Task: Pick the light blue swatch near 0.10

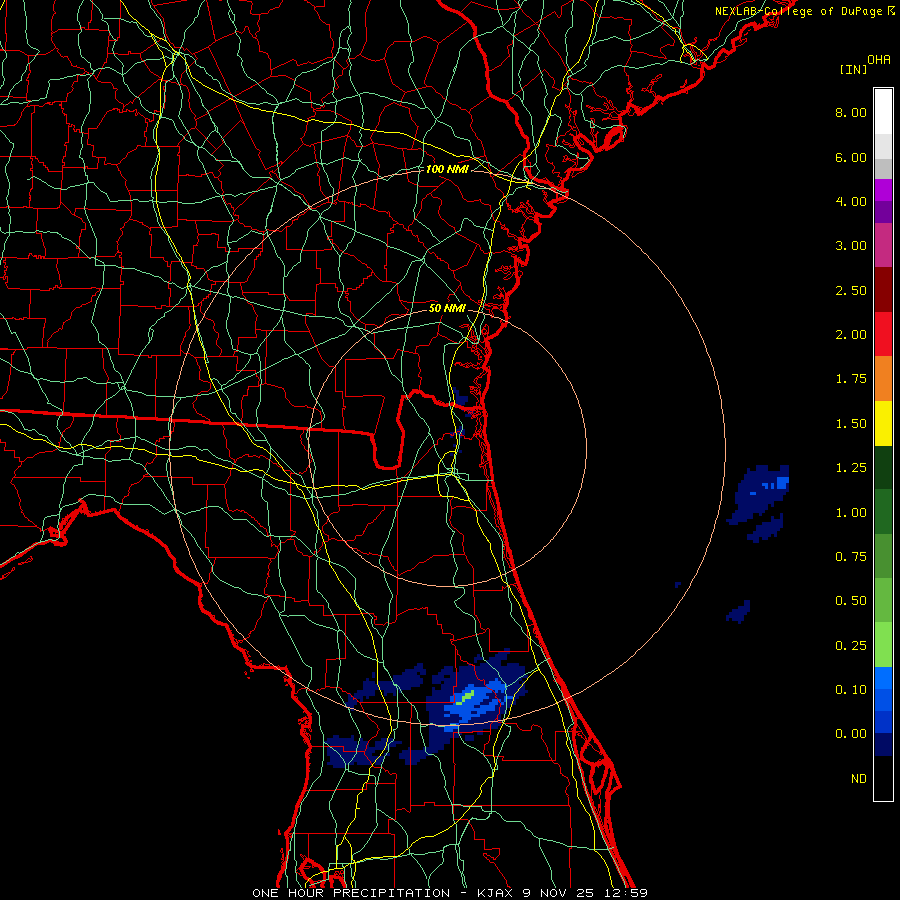Action: click(x=883, y=678)
